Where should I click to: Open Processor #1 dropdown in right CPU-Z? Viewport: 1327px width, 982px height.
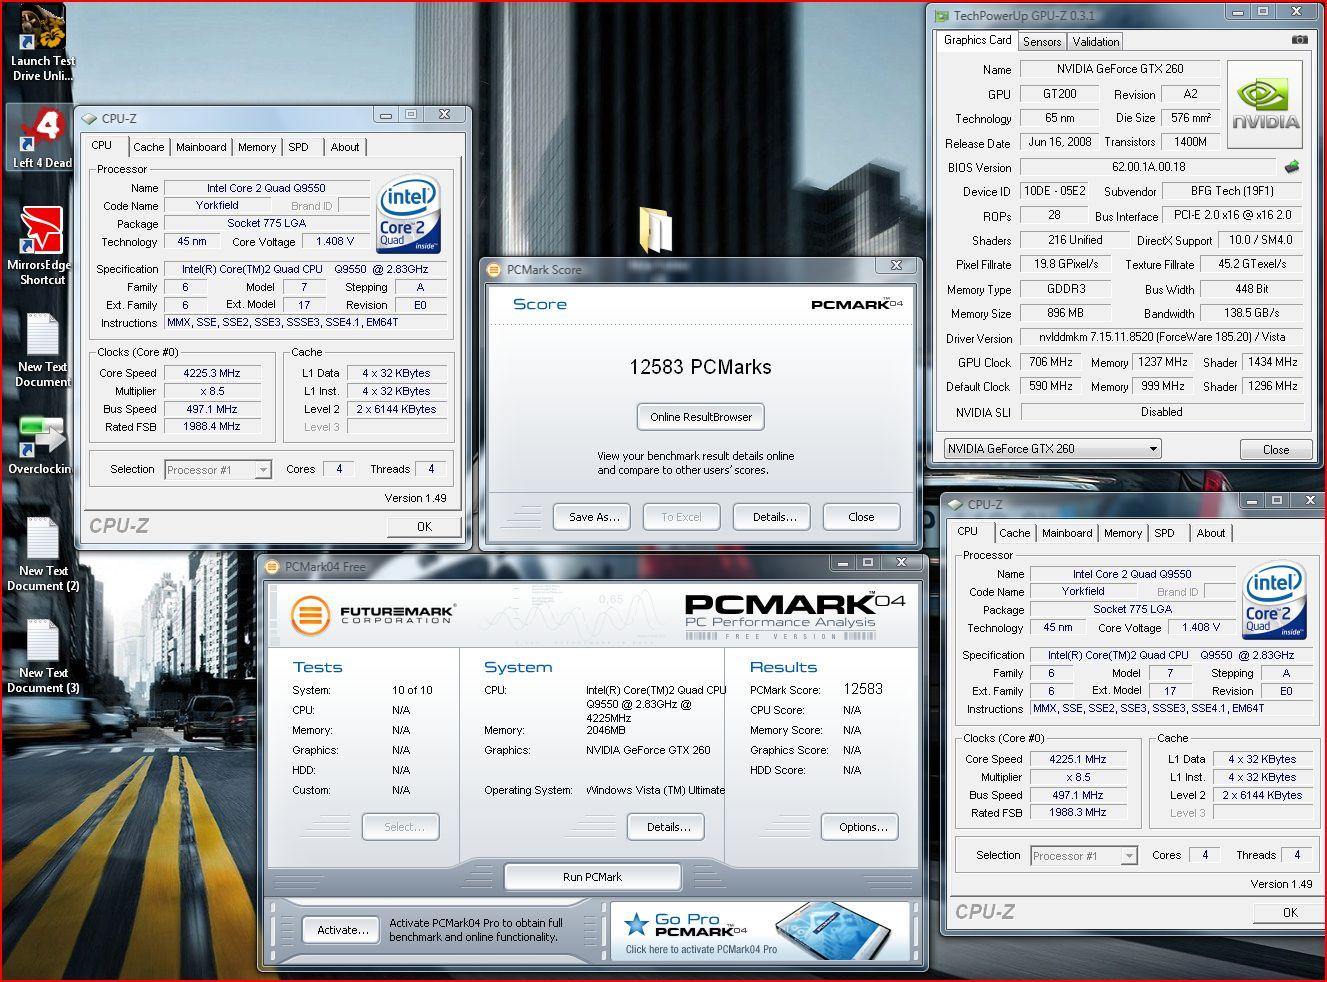[1084, 855]
